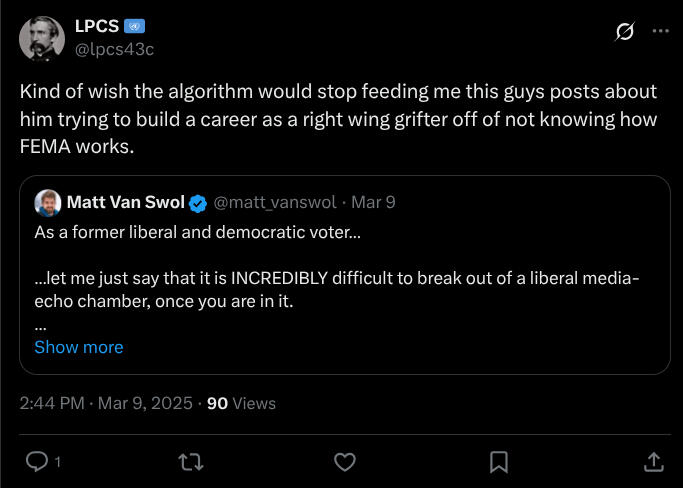This screenshot has width=683, height=488.
Task: Open the LPCS display name link
Action: [97, 26]
